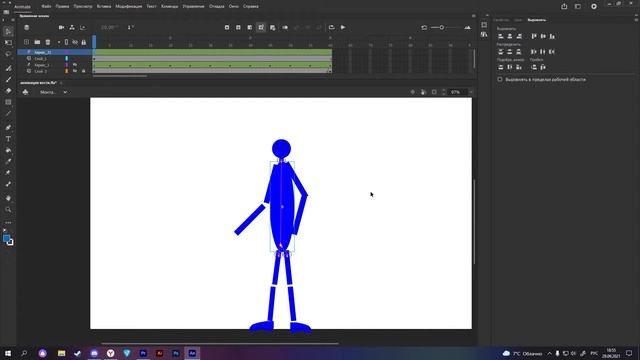The height and width of the screenshot is (360, 640).
Task: Align left edges in Align panel
Action: coord(501,36)
